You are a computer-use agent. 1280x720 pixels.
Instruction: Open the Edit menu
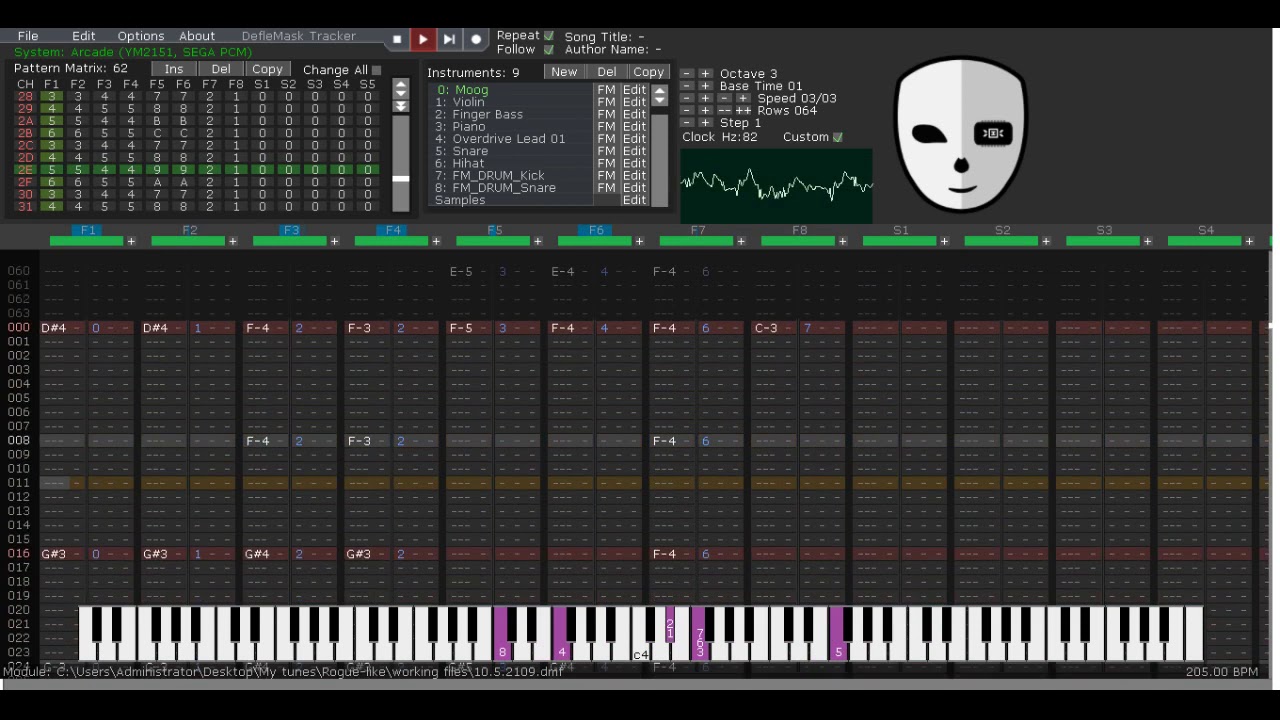pos(83,36)
